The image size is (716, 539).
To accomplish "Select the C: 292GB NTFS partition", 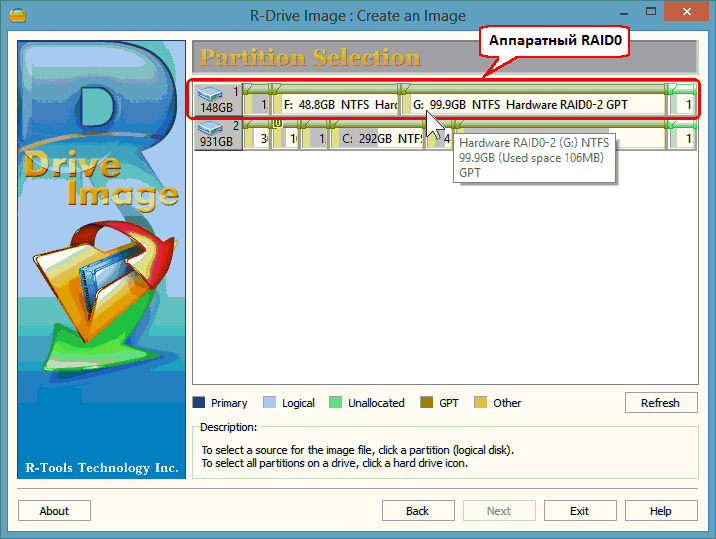I will pos(377,136).
